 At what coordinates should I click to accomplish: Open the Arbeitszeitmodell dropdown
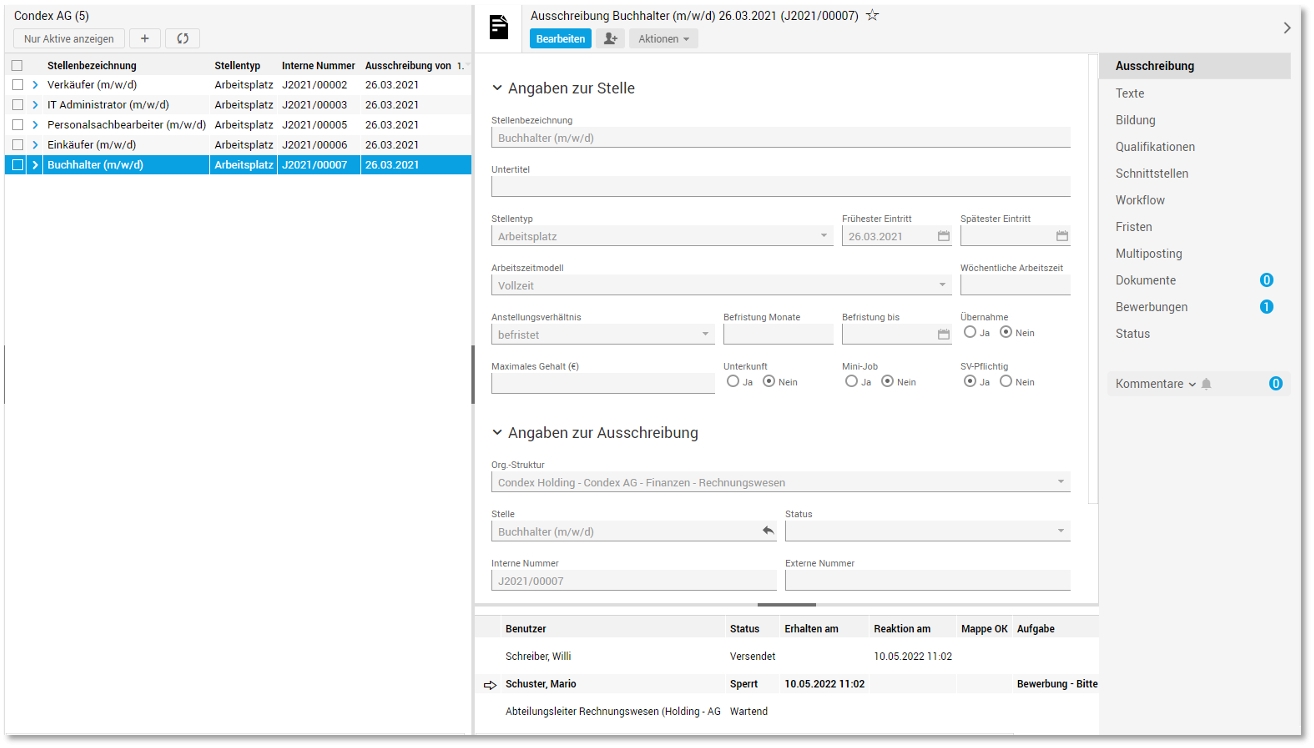pyautogui.click(x=943, y=286)
